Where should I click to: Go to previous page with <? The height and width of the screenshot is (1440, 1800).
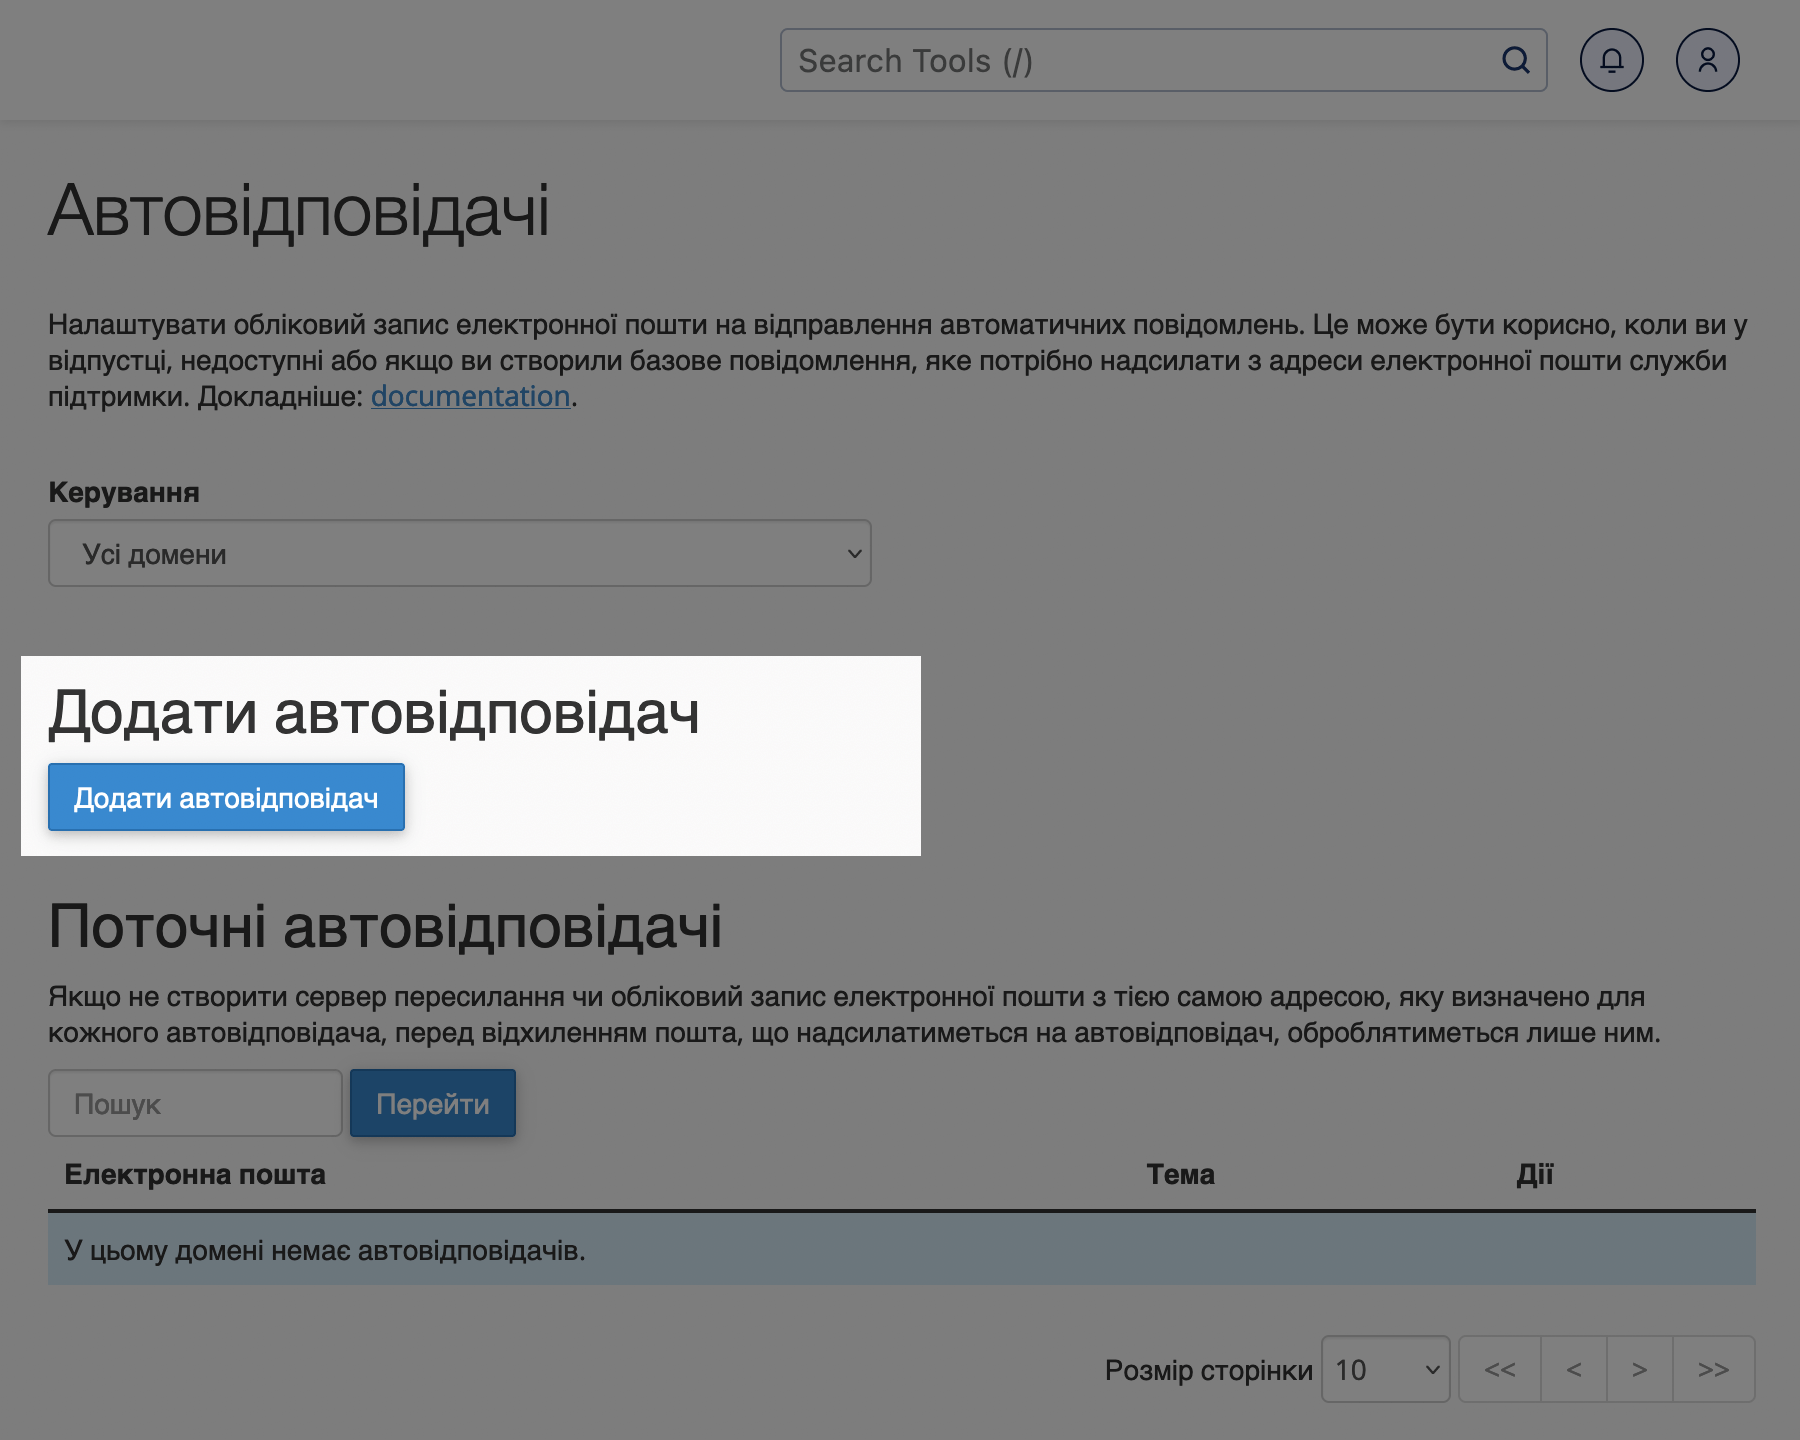[x=1574, y=1369]
